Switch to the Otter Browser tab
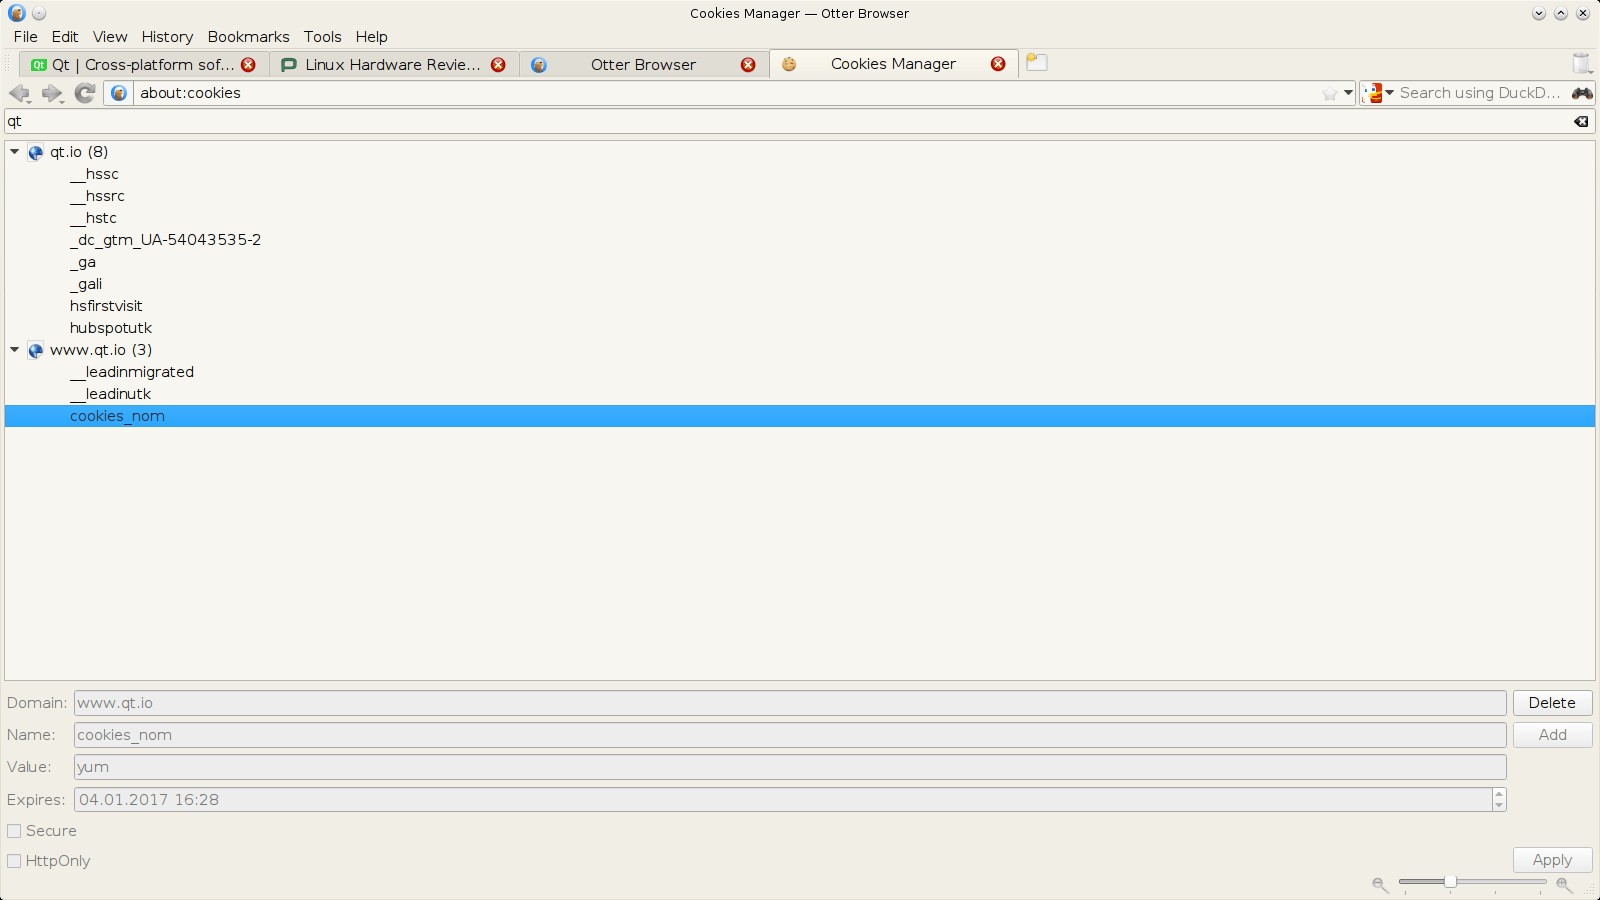 click(643, 65)
